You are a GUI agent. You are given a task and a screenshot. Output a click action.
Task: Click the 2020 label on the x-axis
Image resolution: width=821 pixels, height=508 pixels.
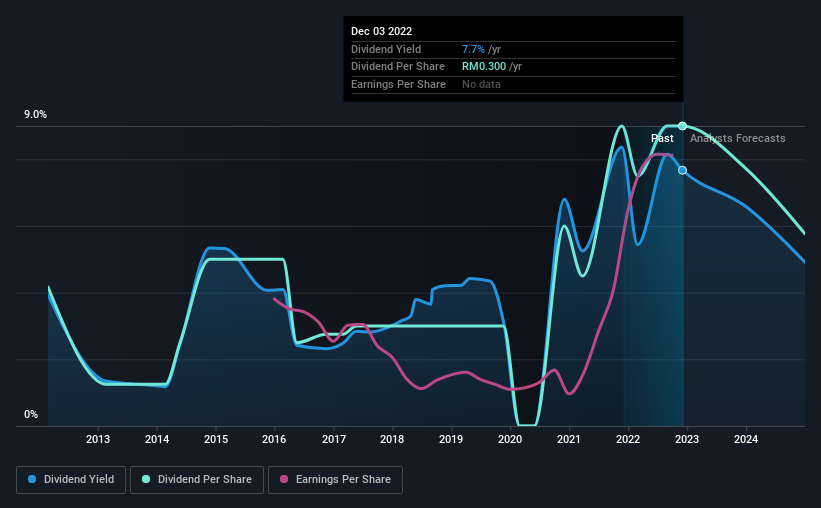click(510, 439)
